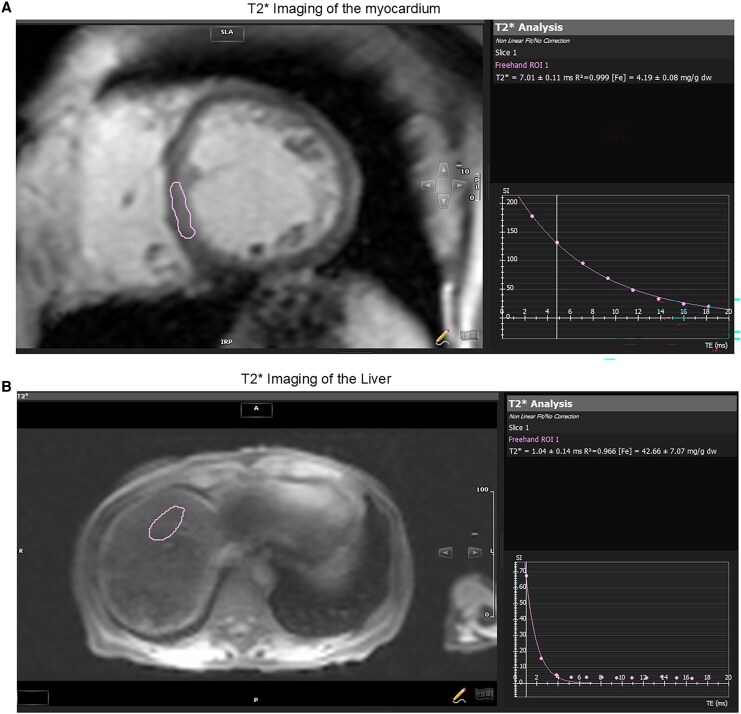The height and width of the screenshot is (714, 741).
Task: Click the SLA orientation label button
Action: tap(227, 32)
